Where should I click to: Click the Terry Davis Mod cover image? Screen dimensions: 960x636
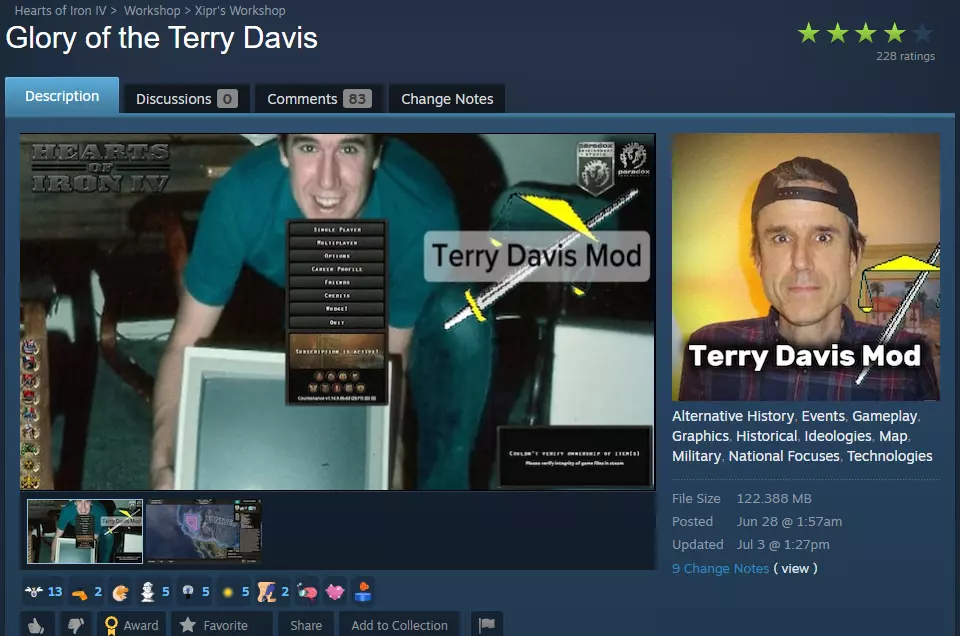[806, 267]
